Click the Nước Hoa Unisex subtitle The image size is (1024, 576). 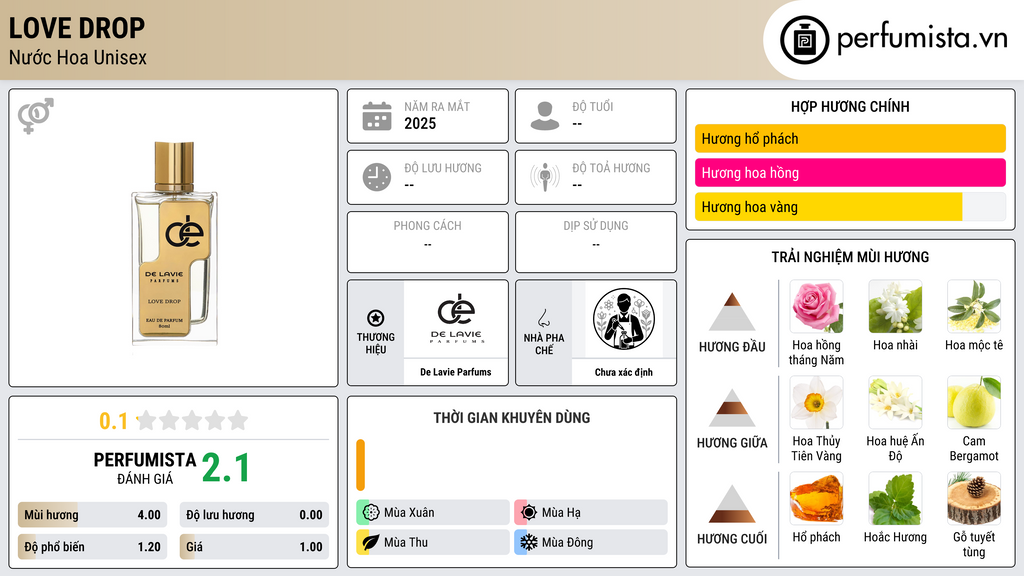click(x=78, y=57)
